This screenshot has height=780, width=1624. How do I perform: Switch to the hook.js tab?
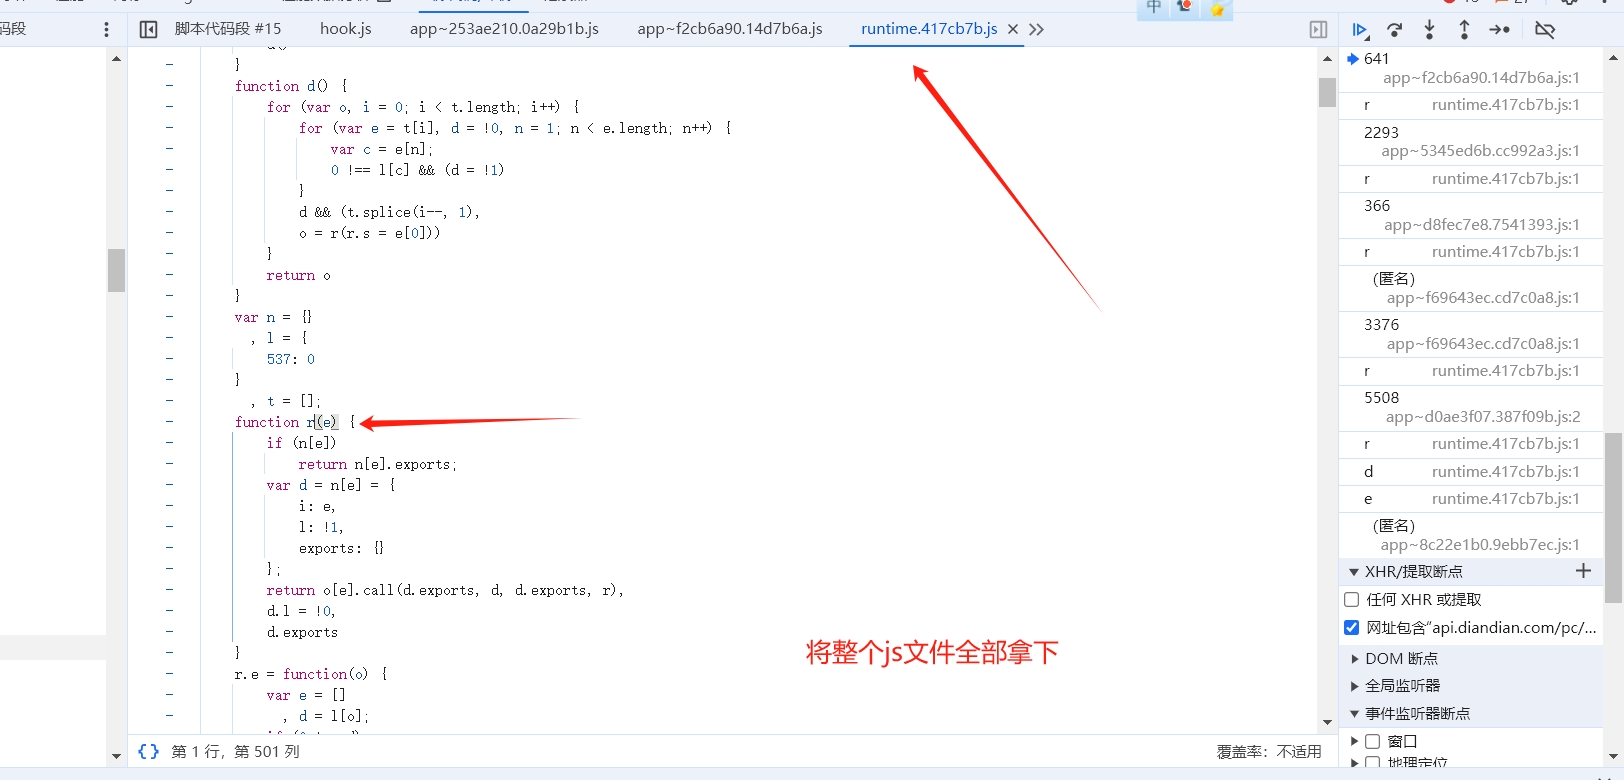[x=346, y=29]
